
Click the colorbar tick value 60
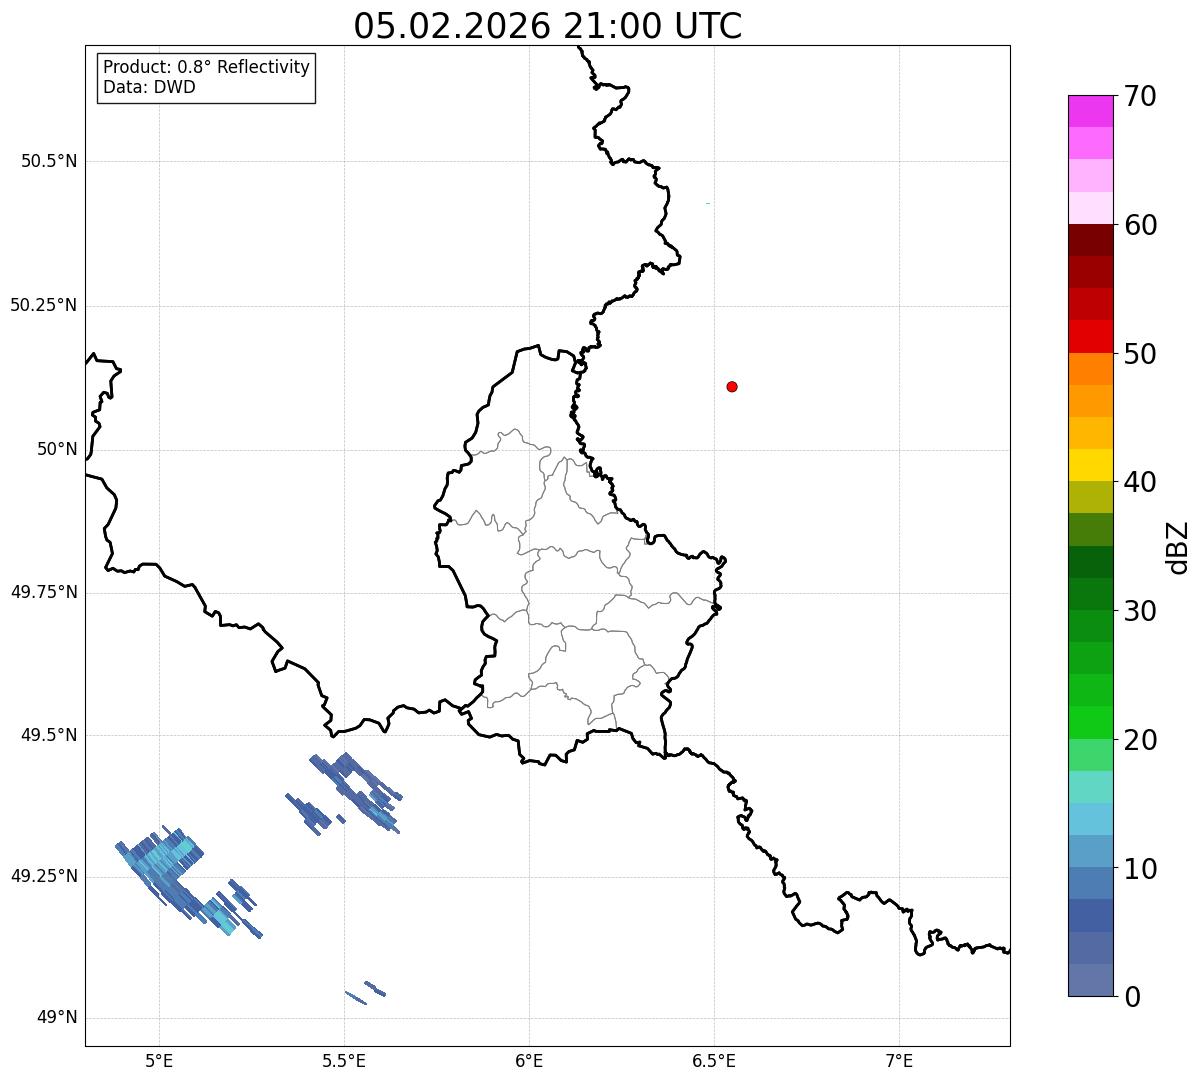pyautogui.click(x=1139, y=225)
